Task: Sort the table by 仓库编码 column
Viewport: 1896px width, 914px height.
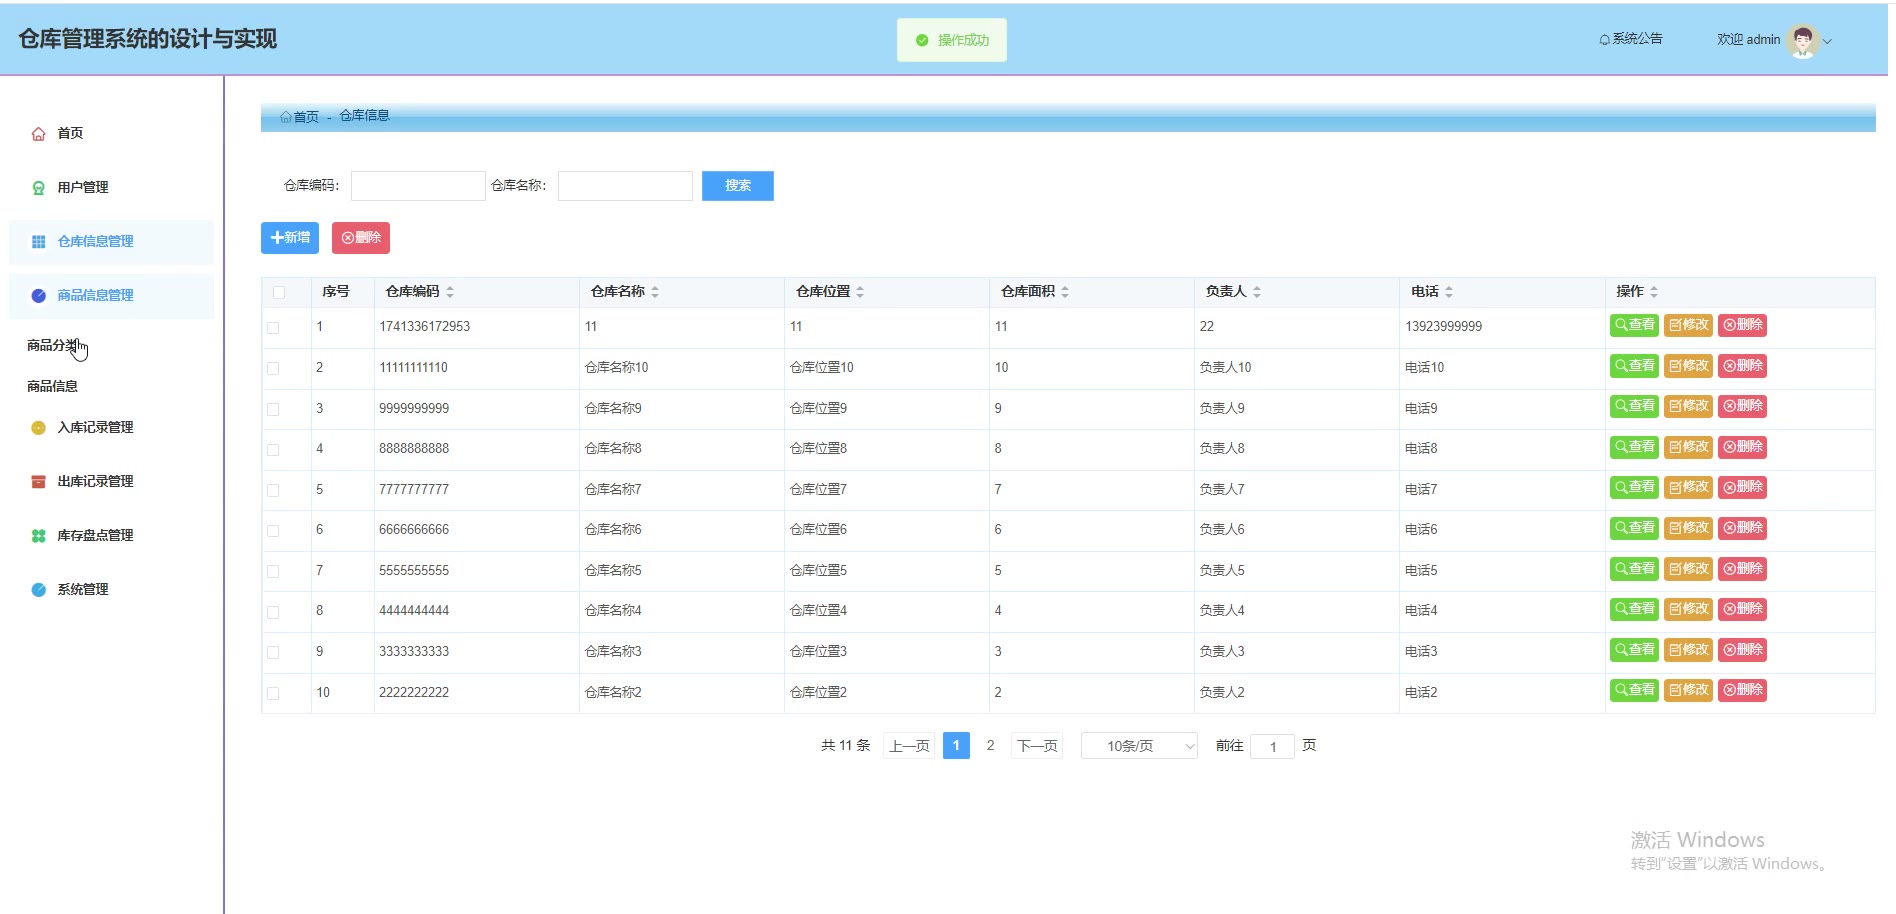Action: point(450,292)
